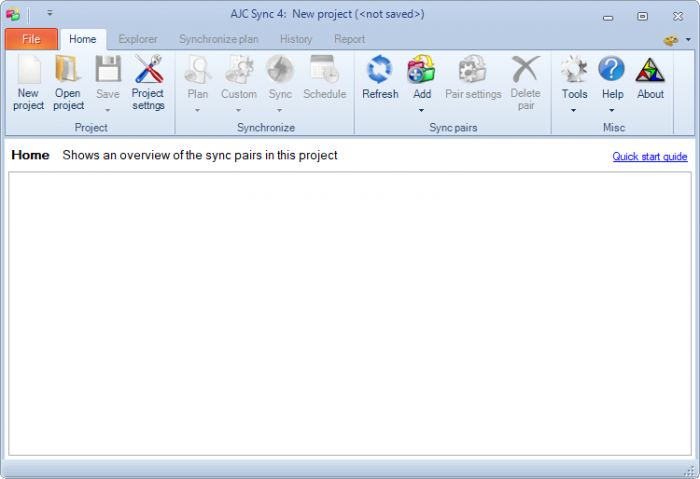Click the Sync lightning icon

coord(280,69)
